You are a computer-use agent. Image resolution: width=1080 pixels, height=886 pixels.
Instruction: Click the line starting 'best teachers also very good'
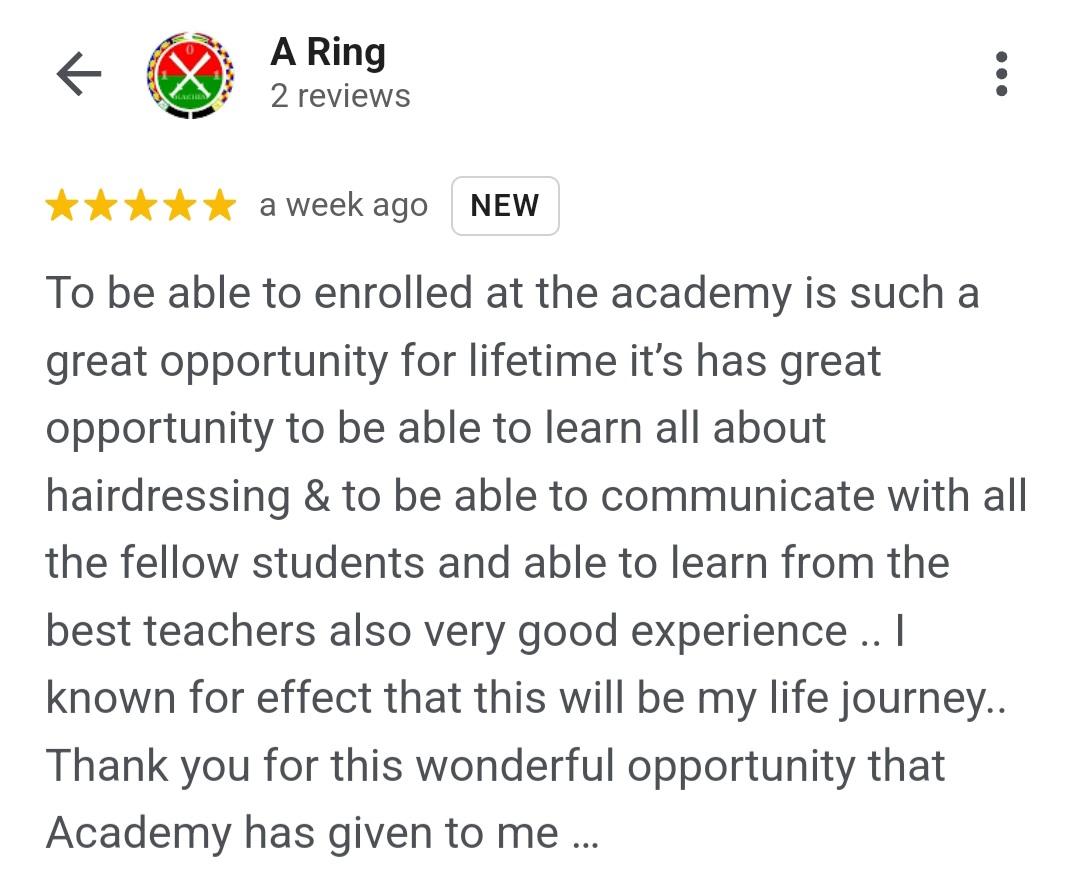click(475, 631)
